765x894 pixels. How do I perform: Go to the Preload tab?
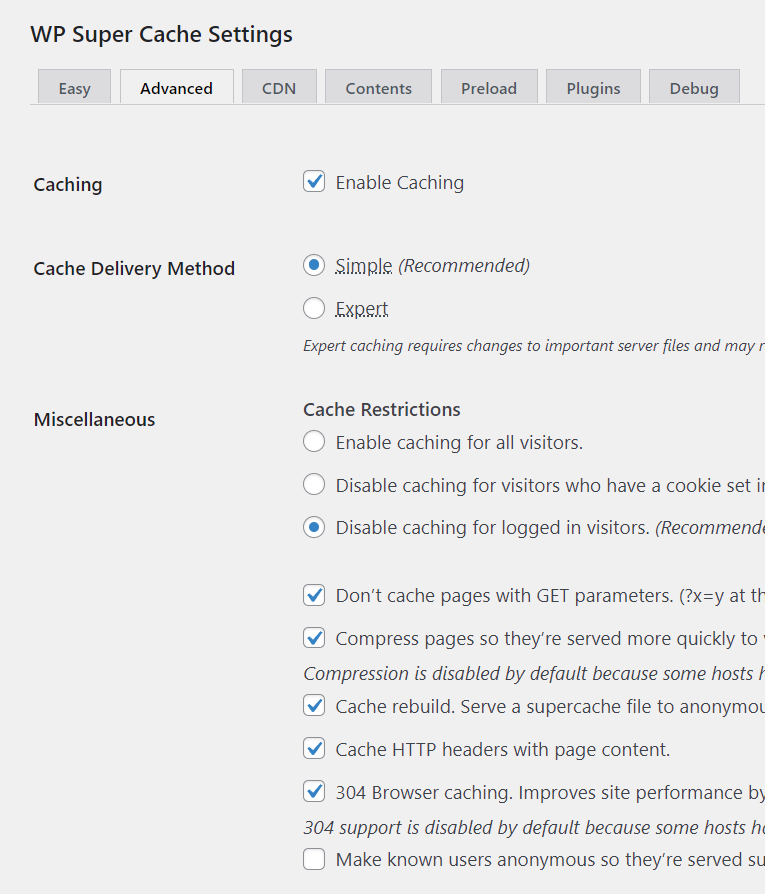[x=489, y=87]
